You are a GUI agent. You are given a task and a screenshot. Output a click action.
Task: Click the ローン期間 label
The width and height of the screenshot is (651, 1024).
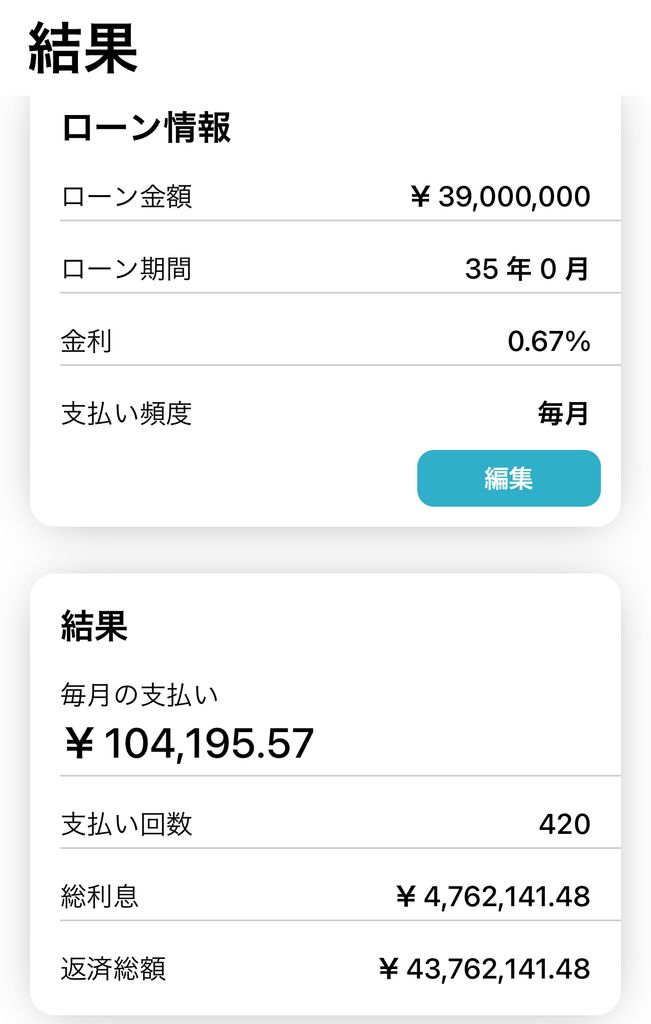coord(126,269)
